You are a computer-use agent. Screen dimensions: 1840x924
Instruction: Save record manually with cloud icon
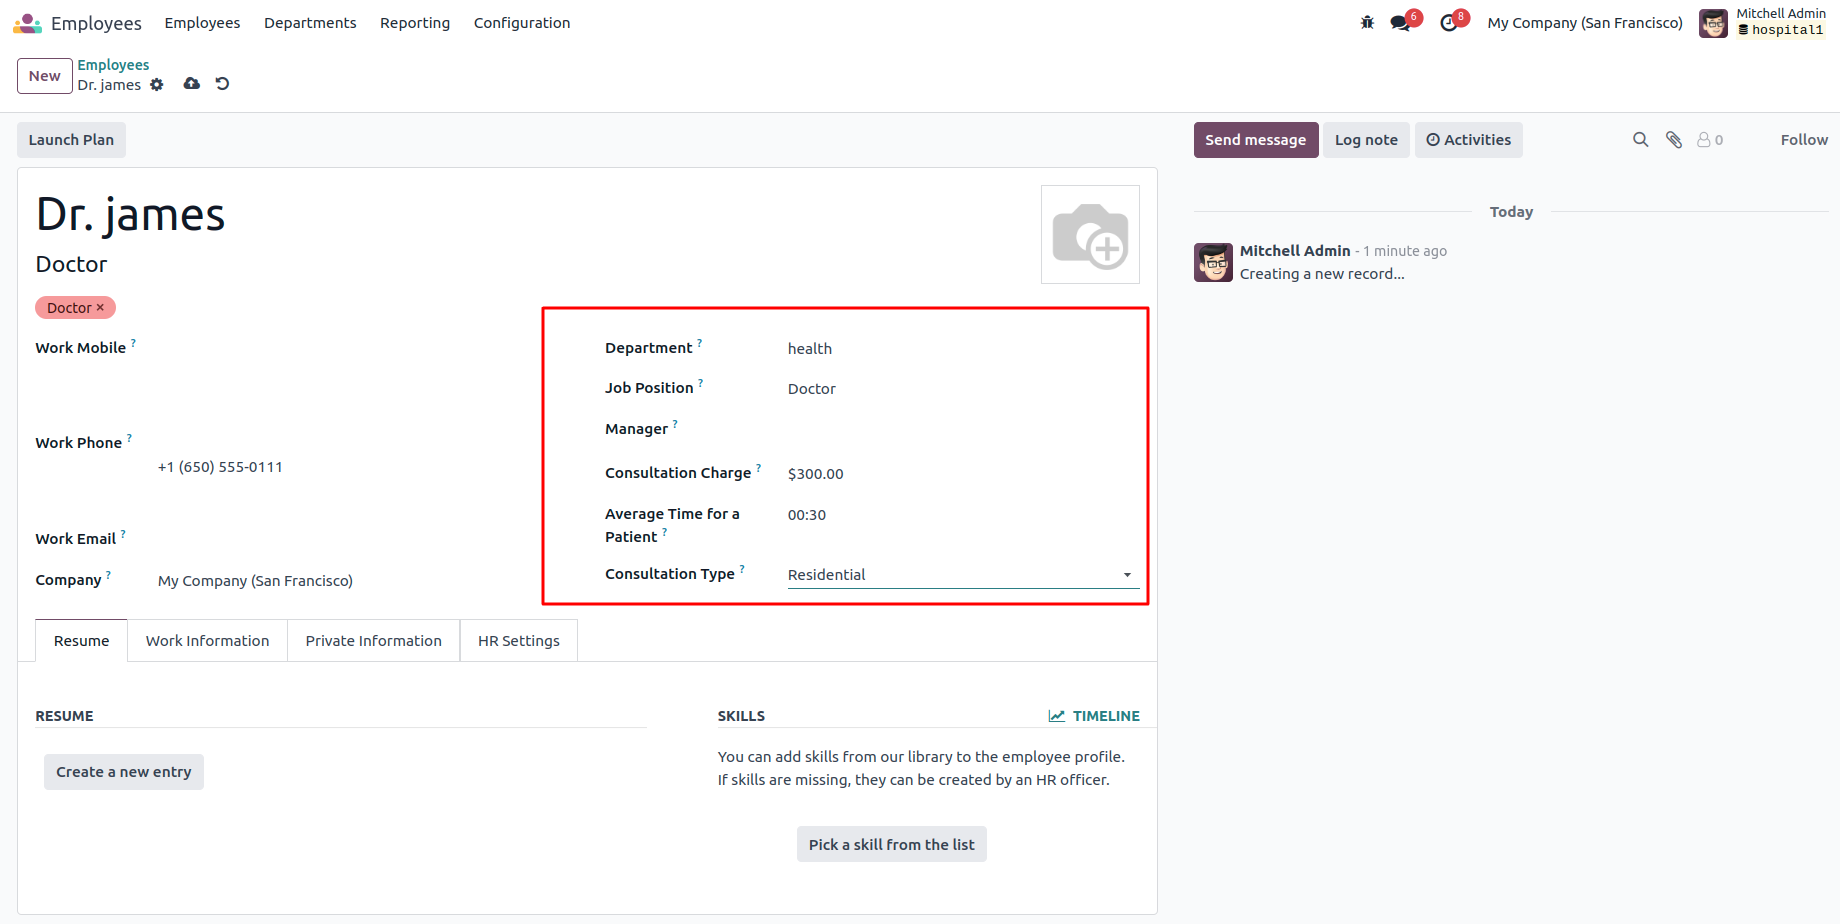coord(191,84)
